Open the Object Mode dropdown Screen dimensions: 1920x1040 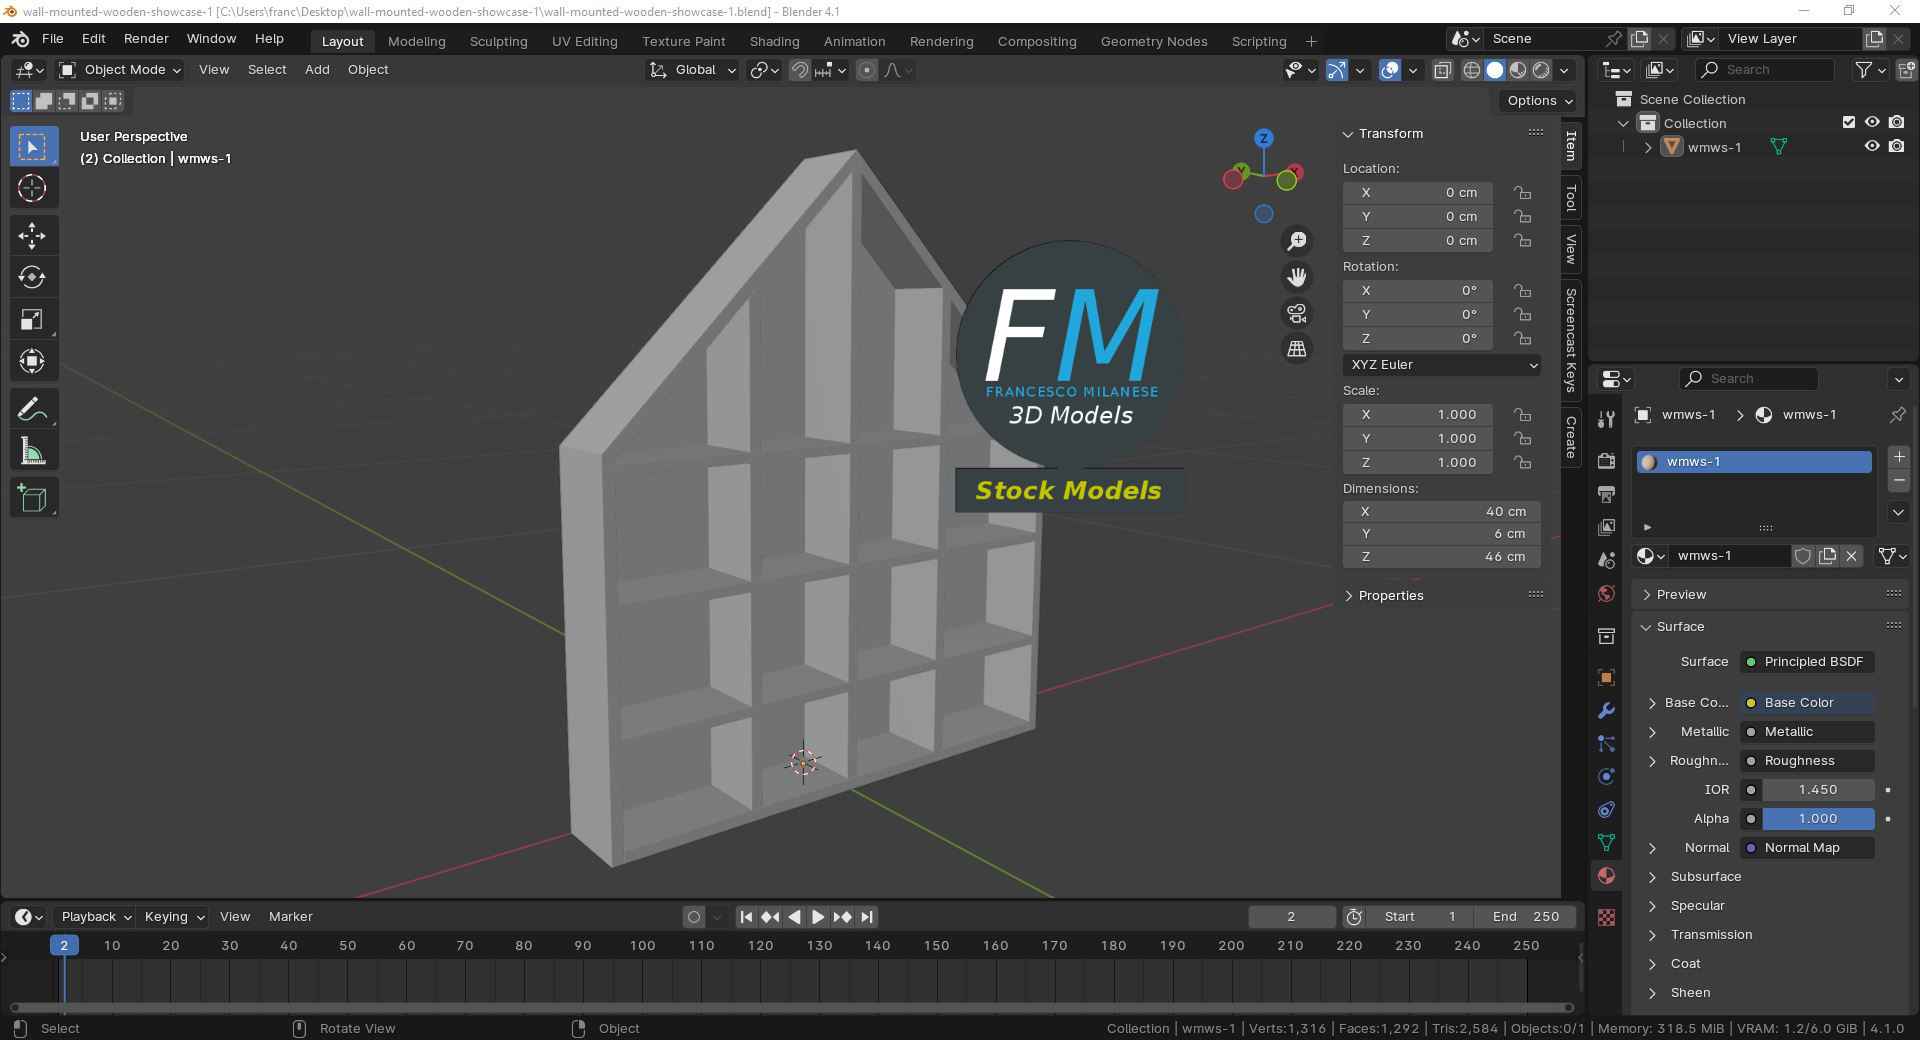point(119,70)
